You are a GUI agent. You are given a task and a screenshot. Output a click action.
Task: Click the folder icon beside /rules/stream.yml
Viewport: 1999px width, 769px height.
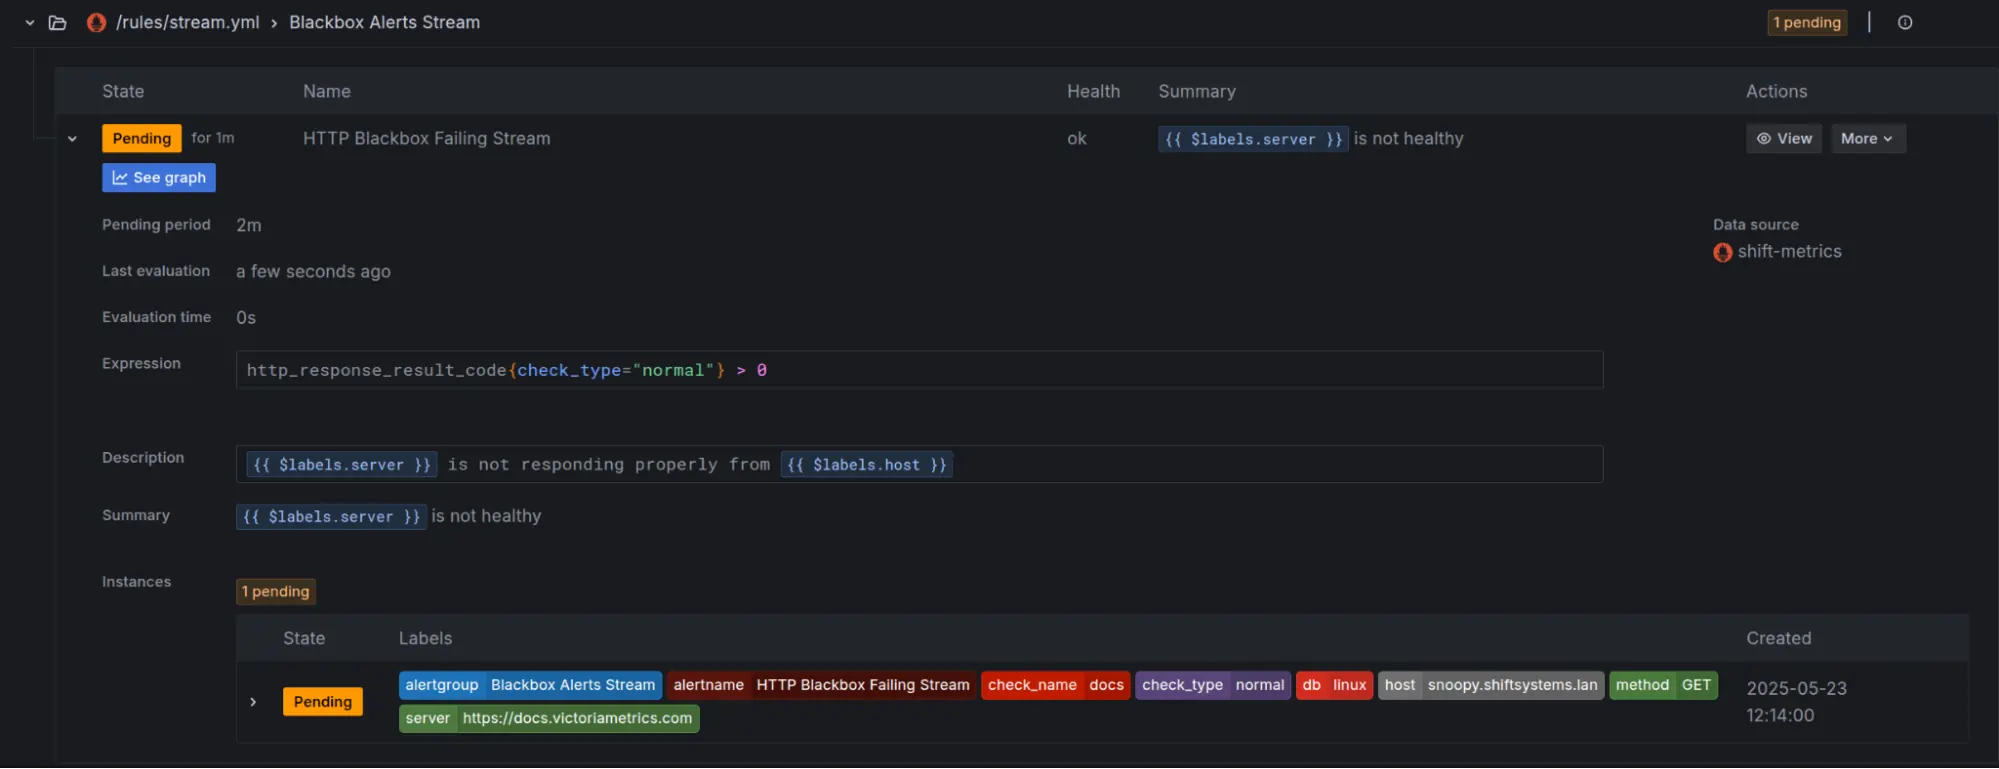point(58,22)
